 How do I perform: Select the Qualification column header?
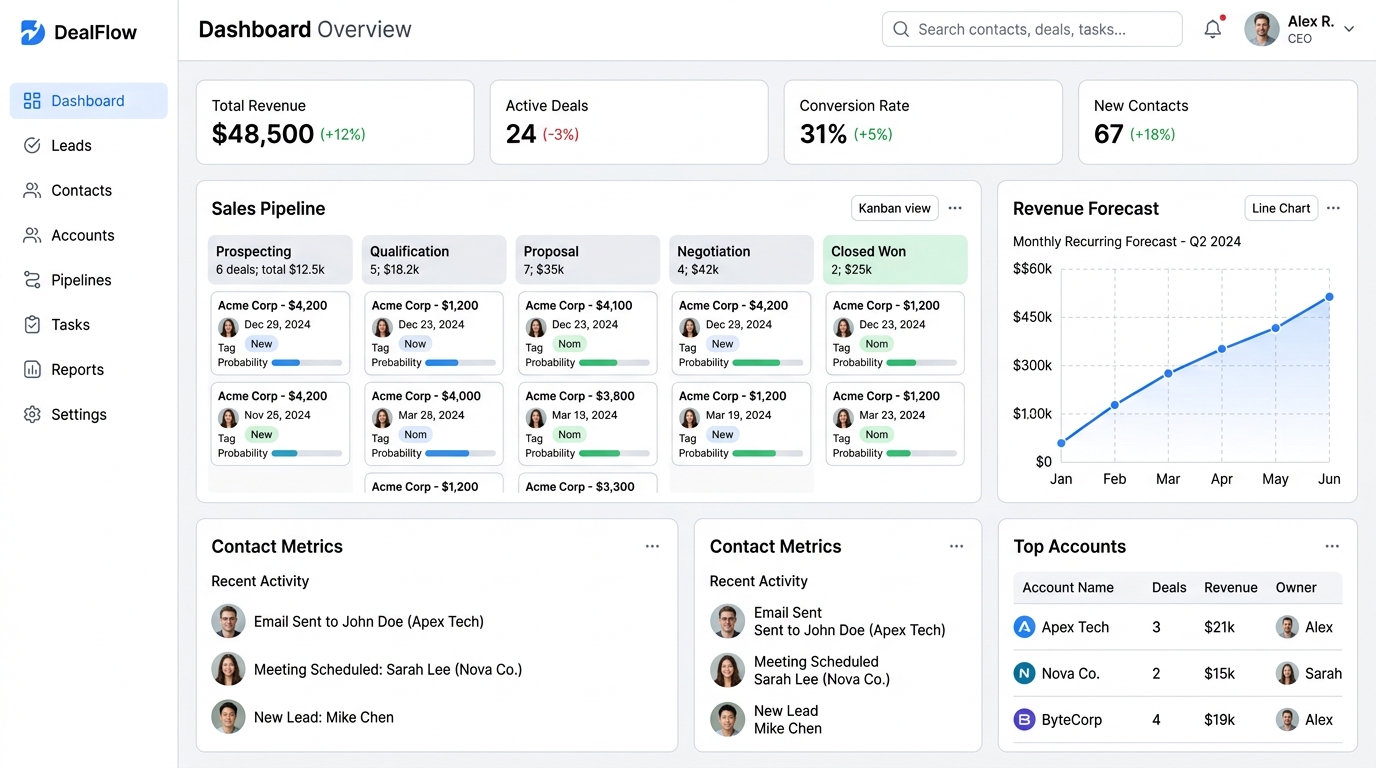(x=434, y=260)
